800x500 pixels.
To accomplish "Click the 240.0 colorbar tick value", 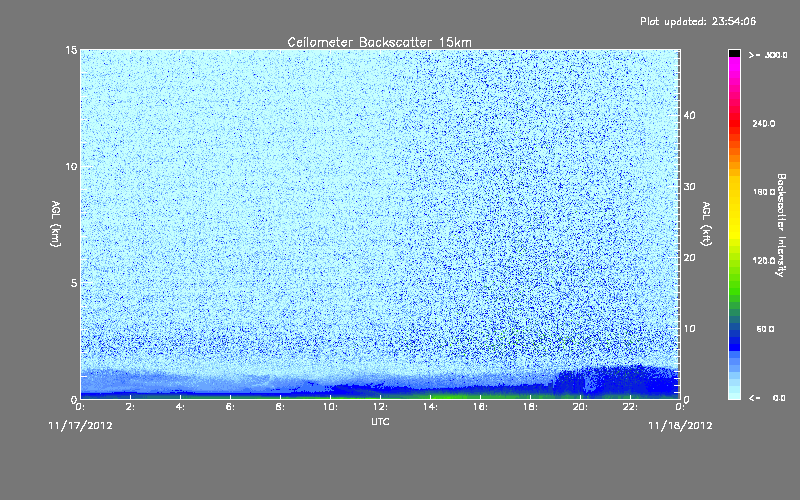I will (763, 123).
